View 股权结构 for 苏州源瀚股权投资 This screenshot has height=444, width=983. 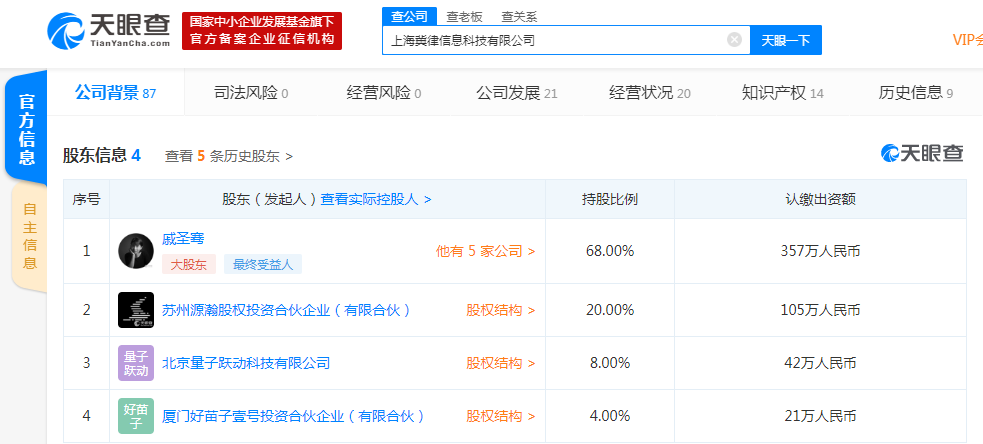tap(500, 310)
